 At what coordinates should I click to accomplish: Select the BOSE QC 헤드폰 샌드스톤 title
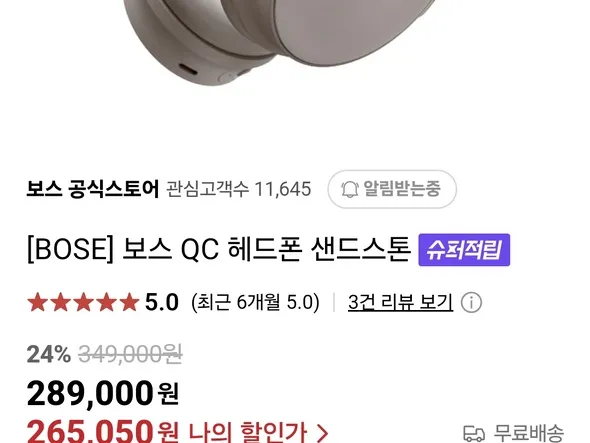pos(219,249)
